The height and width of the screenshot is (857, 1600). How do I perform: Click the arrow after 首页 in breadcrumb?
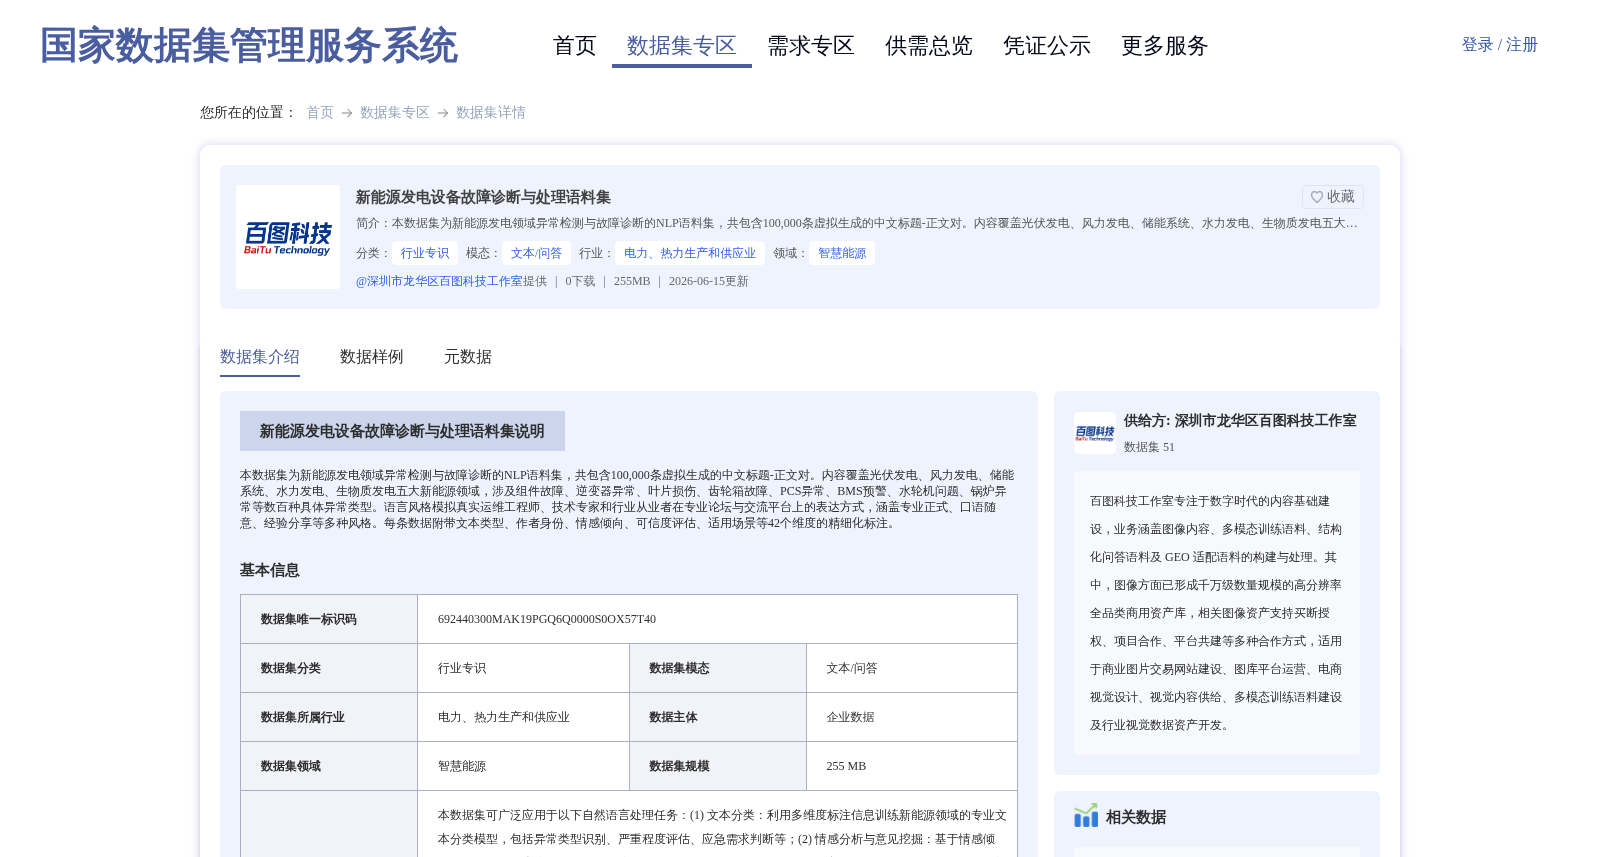[347, 113]
